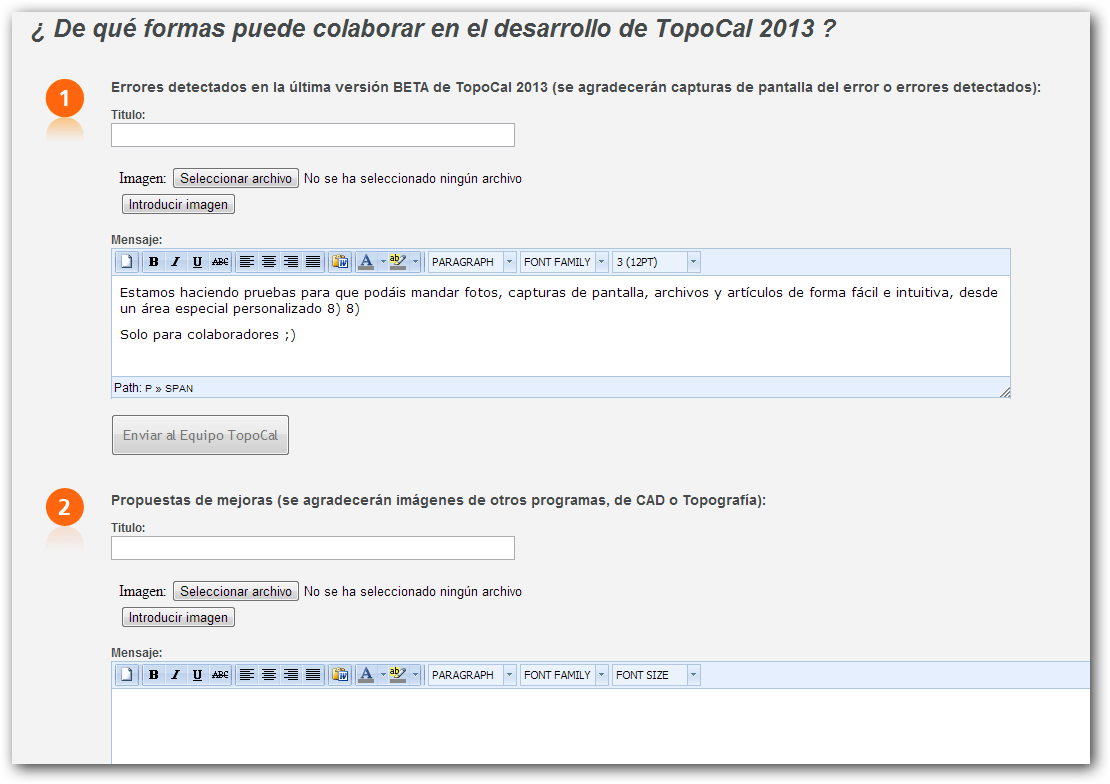Click Seleccionar archivo in section 1
1110x784 pixels.
(236, 178)
